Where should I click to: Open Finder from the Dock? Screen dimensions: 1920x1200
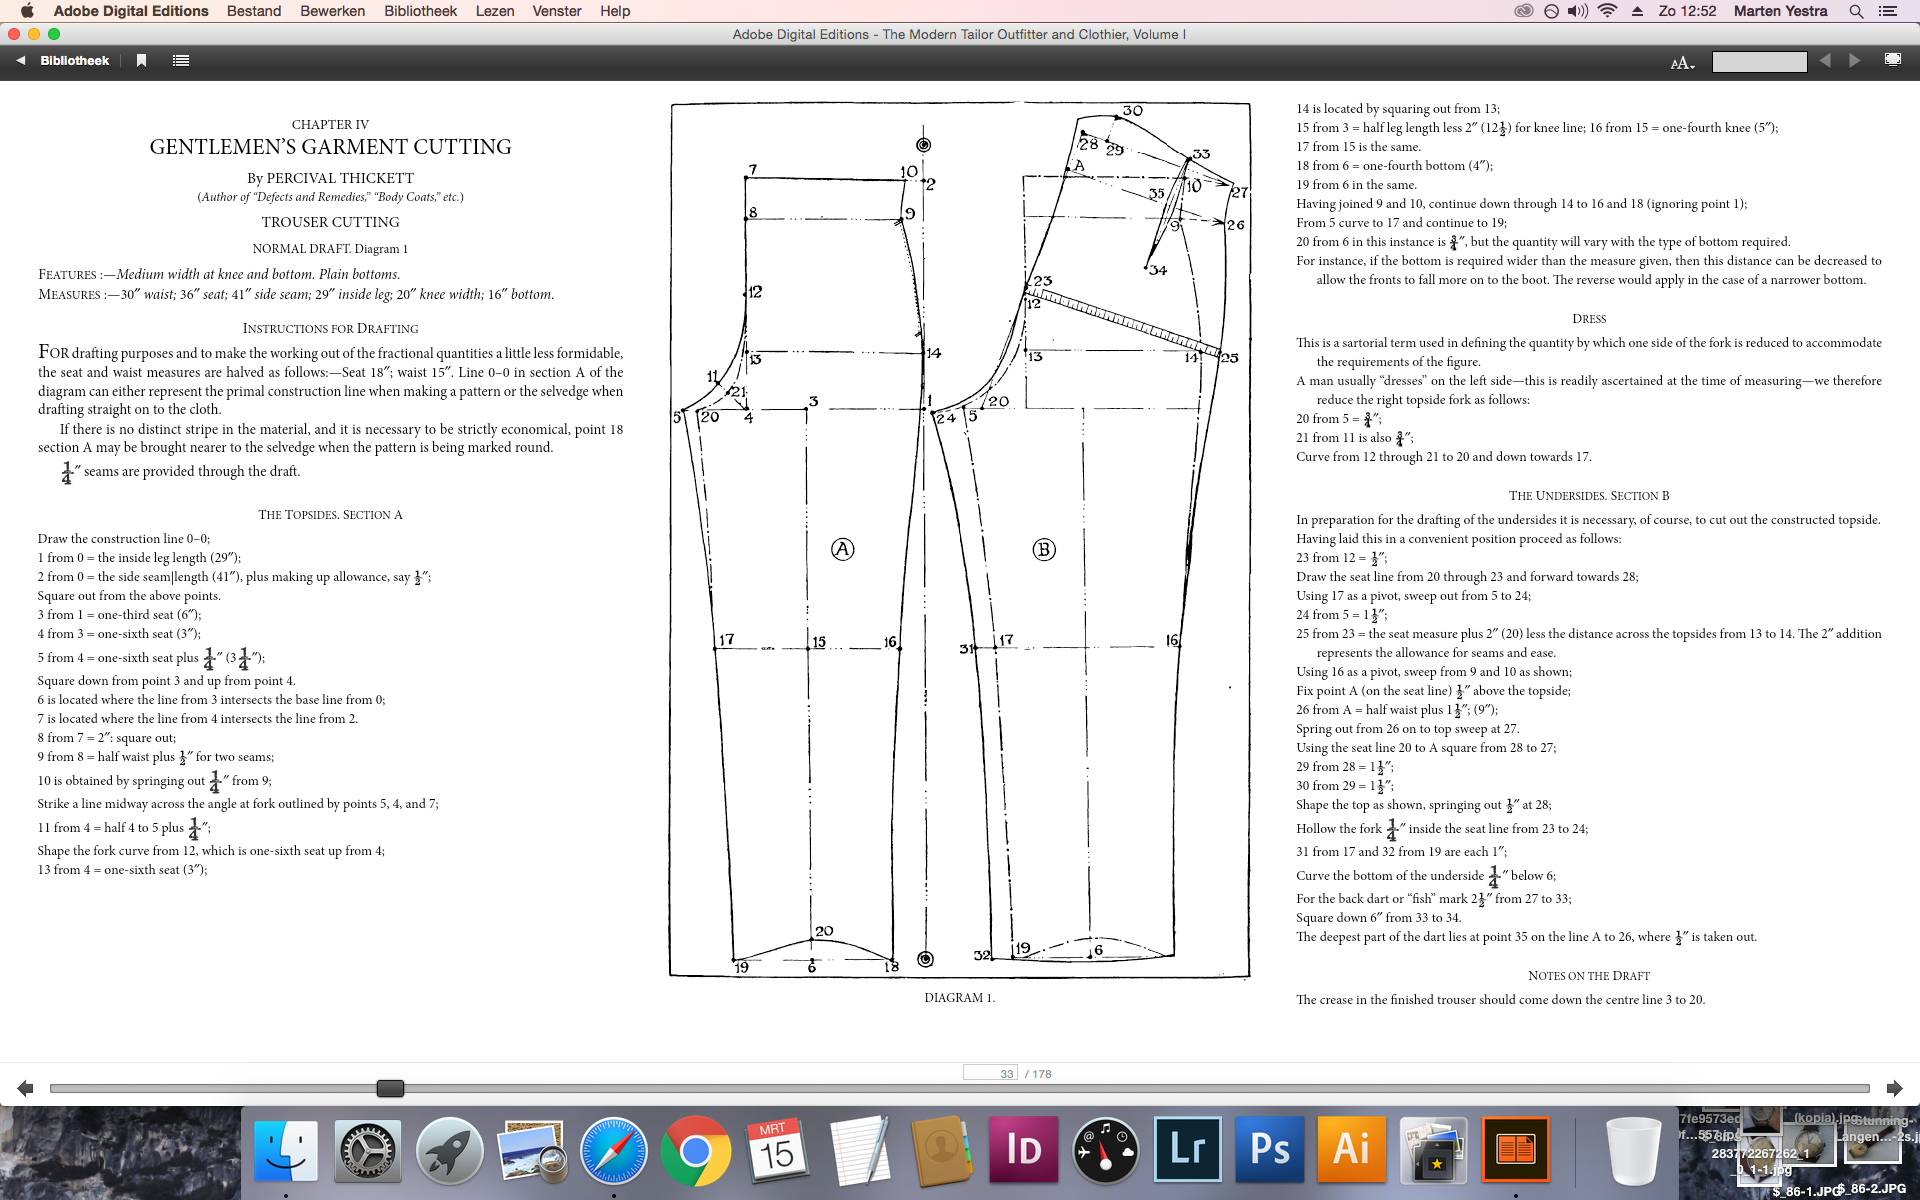point(286,1150)
